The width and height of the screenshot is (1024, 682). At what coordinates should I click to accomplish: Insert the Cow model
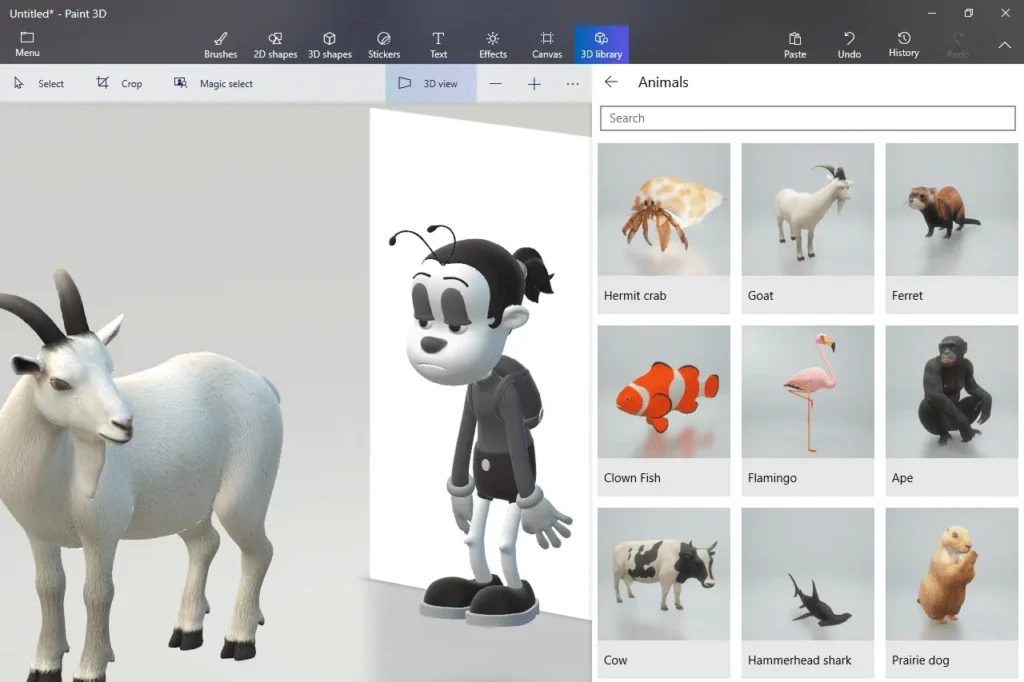[664, 593]
